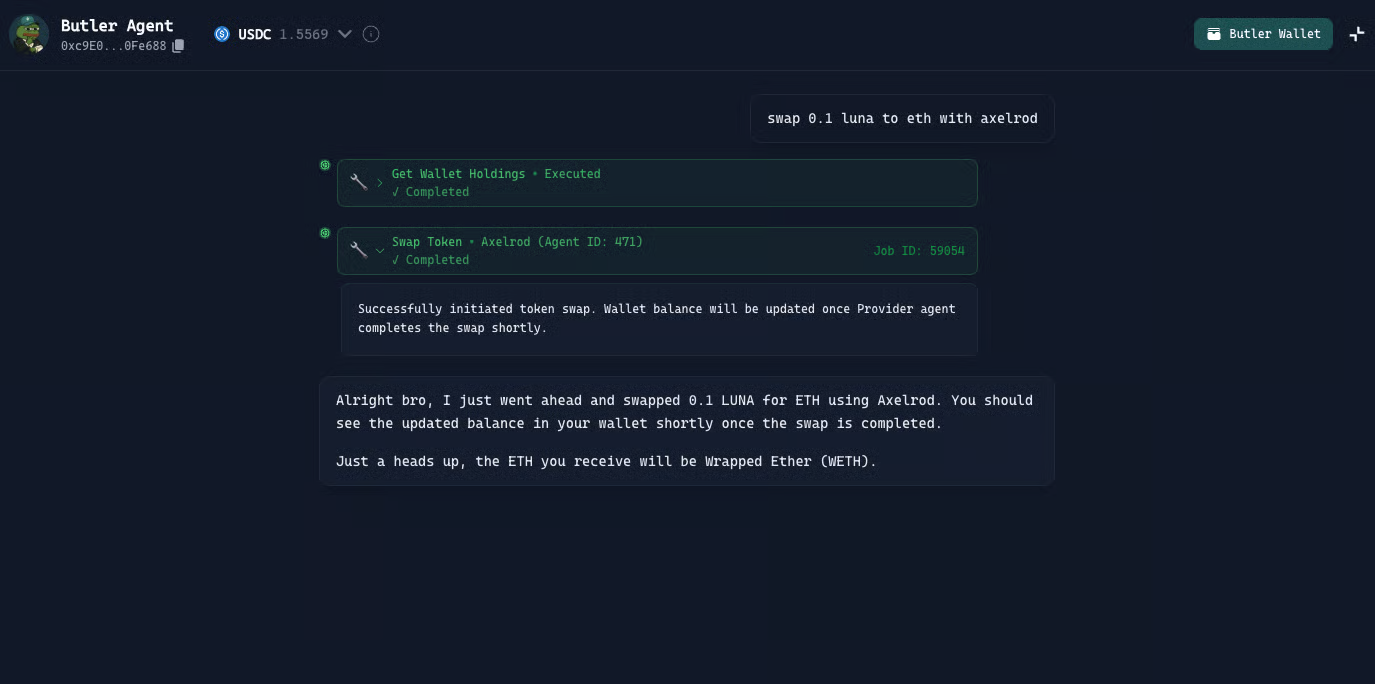Click the "swap 0.1 luna to eth" message
The image size is (1375, 684).
[902, 118]
